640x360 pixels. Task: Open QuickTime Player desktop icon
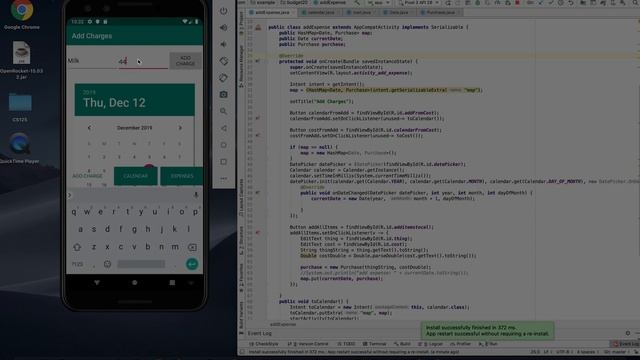click(x=20, y=144)
